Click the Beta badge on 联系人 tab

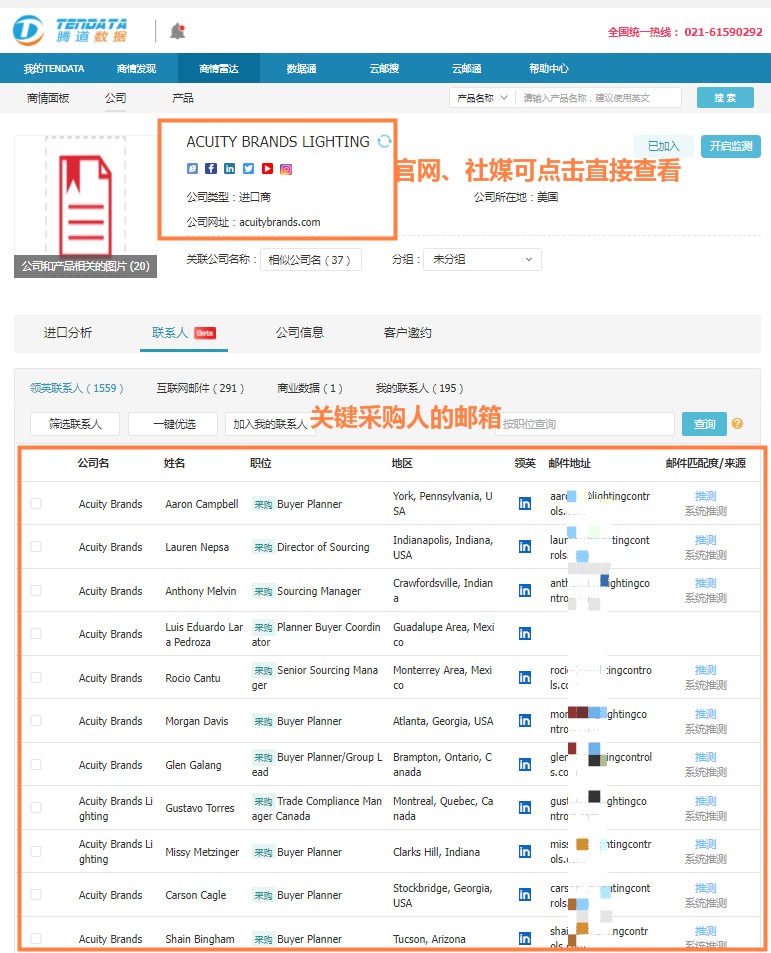pyautogui.click(x=205, y=333)
